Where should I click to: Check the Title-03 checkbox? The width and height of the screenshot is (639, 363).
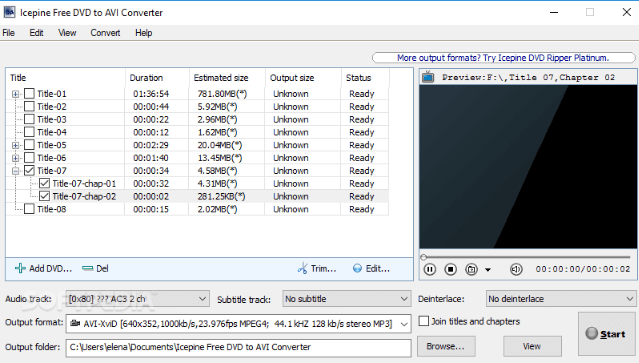point(29,119)
